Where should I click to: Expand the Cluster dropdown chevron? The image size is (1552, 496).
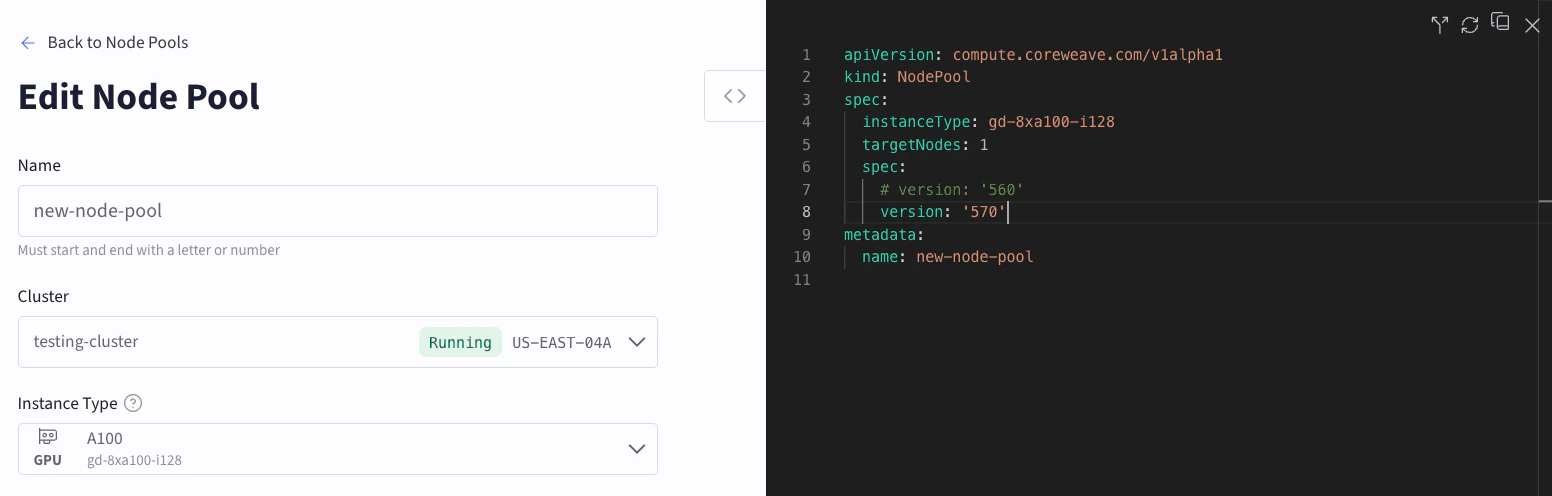pyautogui.click(x=637, y=342)
